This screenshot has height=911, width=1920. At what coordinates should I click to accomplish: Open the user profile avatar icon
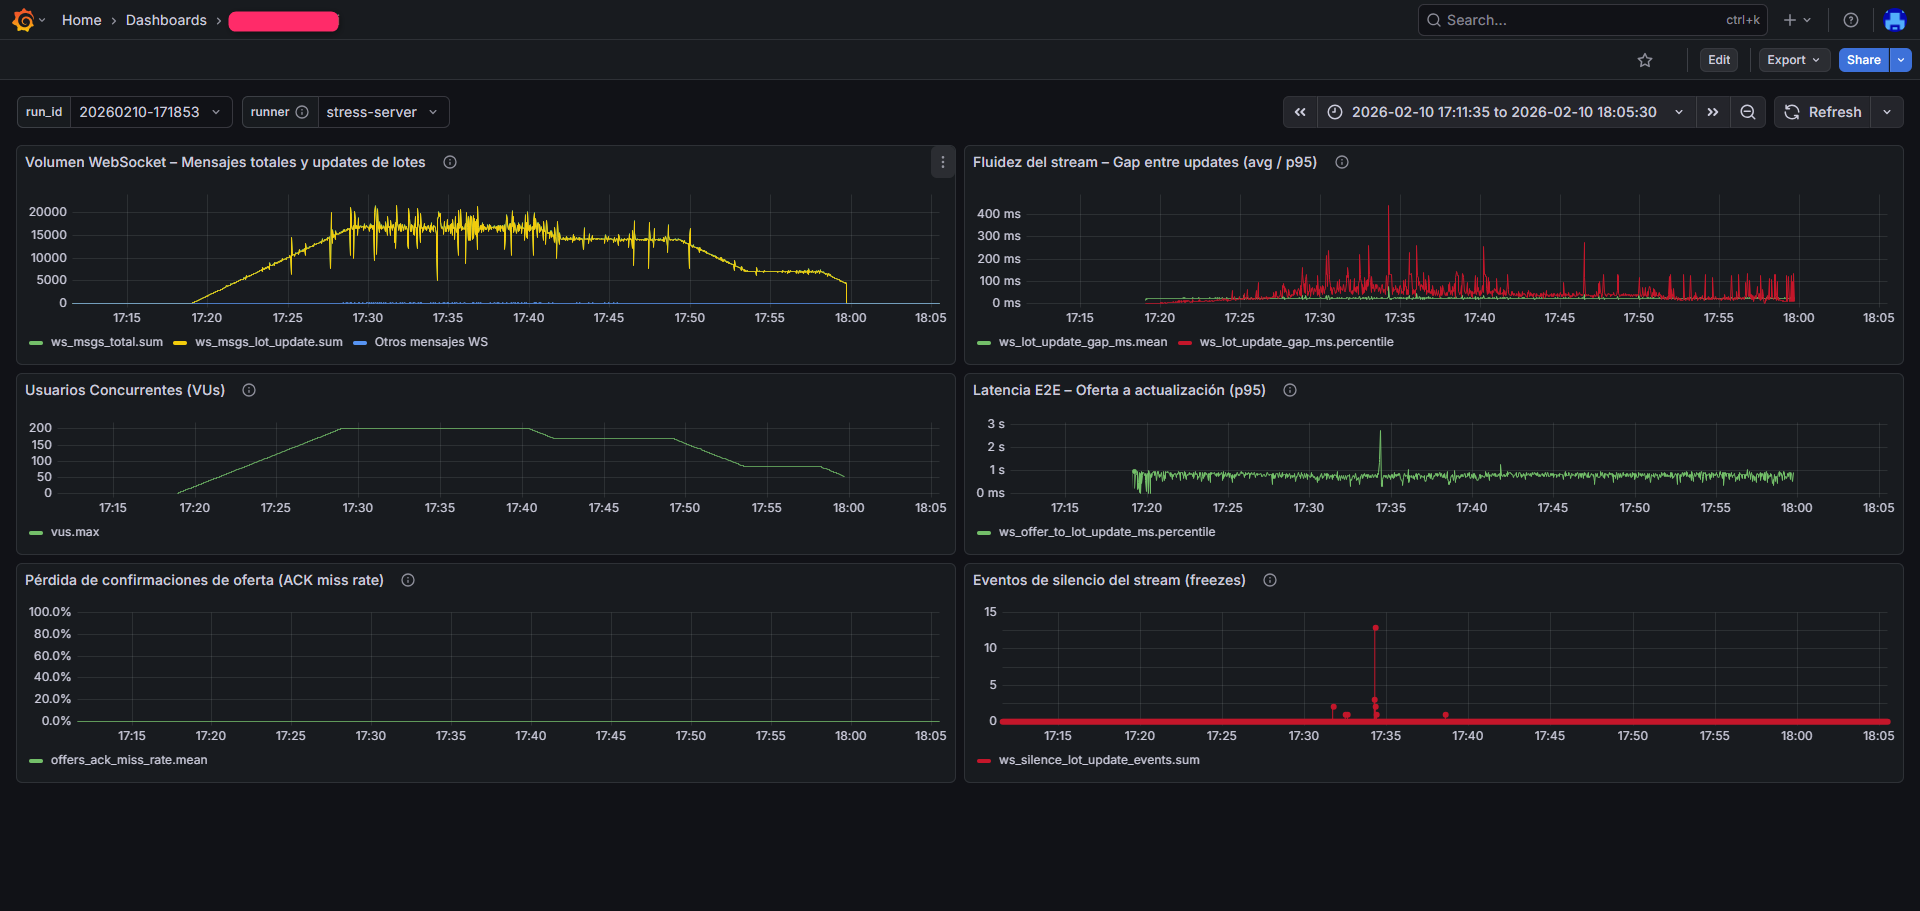(1894, 19)
